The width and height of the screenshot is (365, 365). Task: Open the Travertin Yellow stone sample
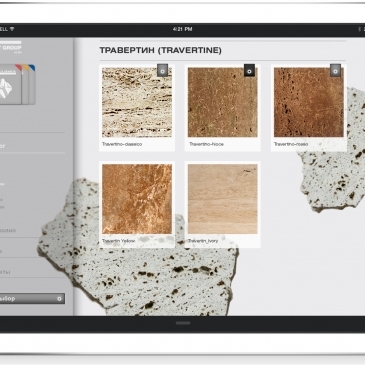tap(137, 199)
